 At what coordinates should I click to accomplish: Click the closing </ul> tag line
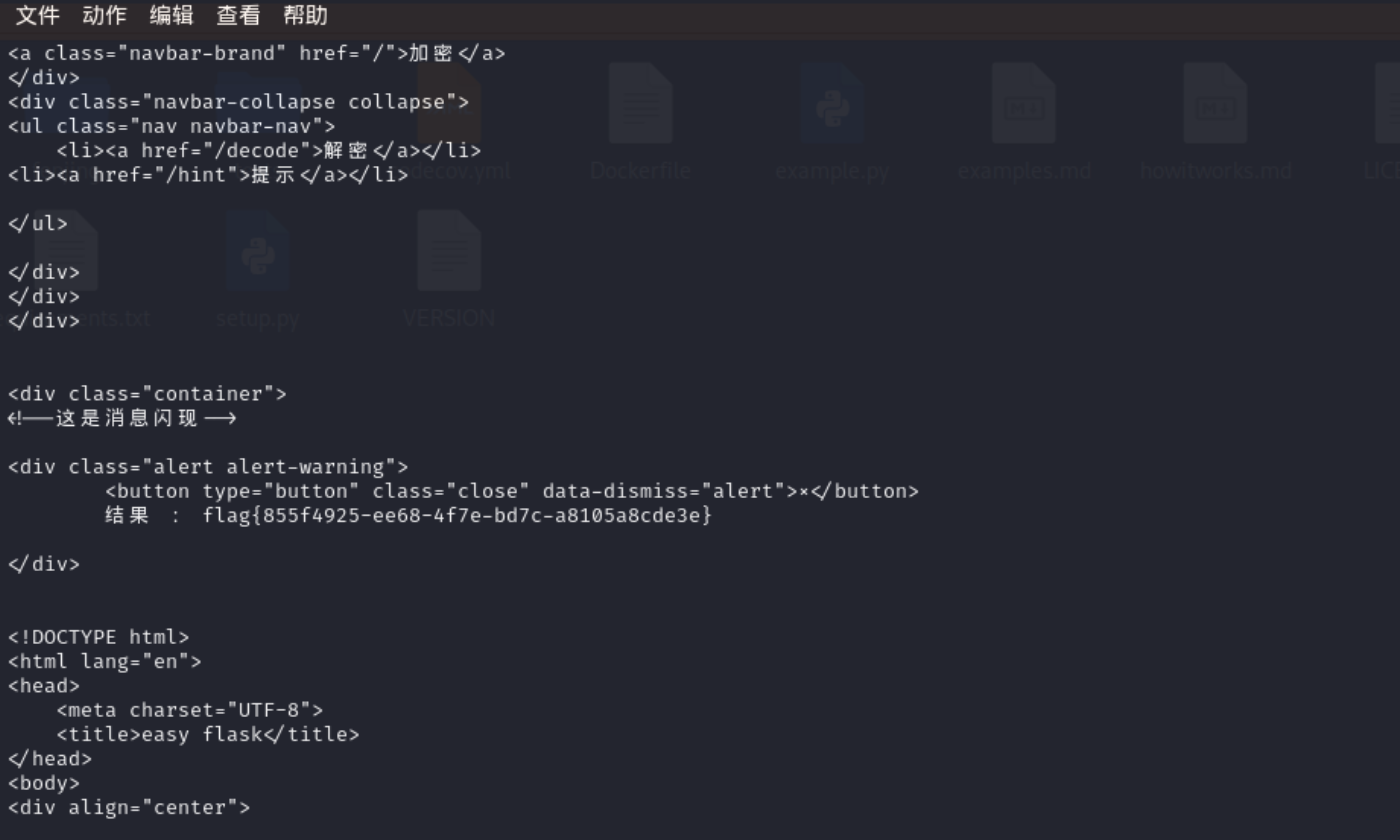(x=38, y=223)
